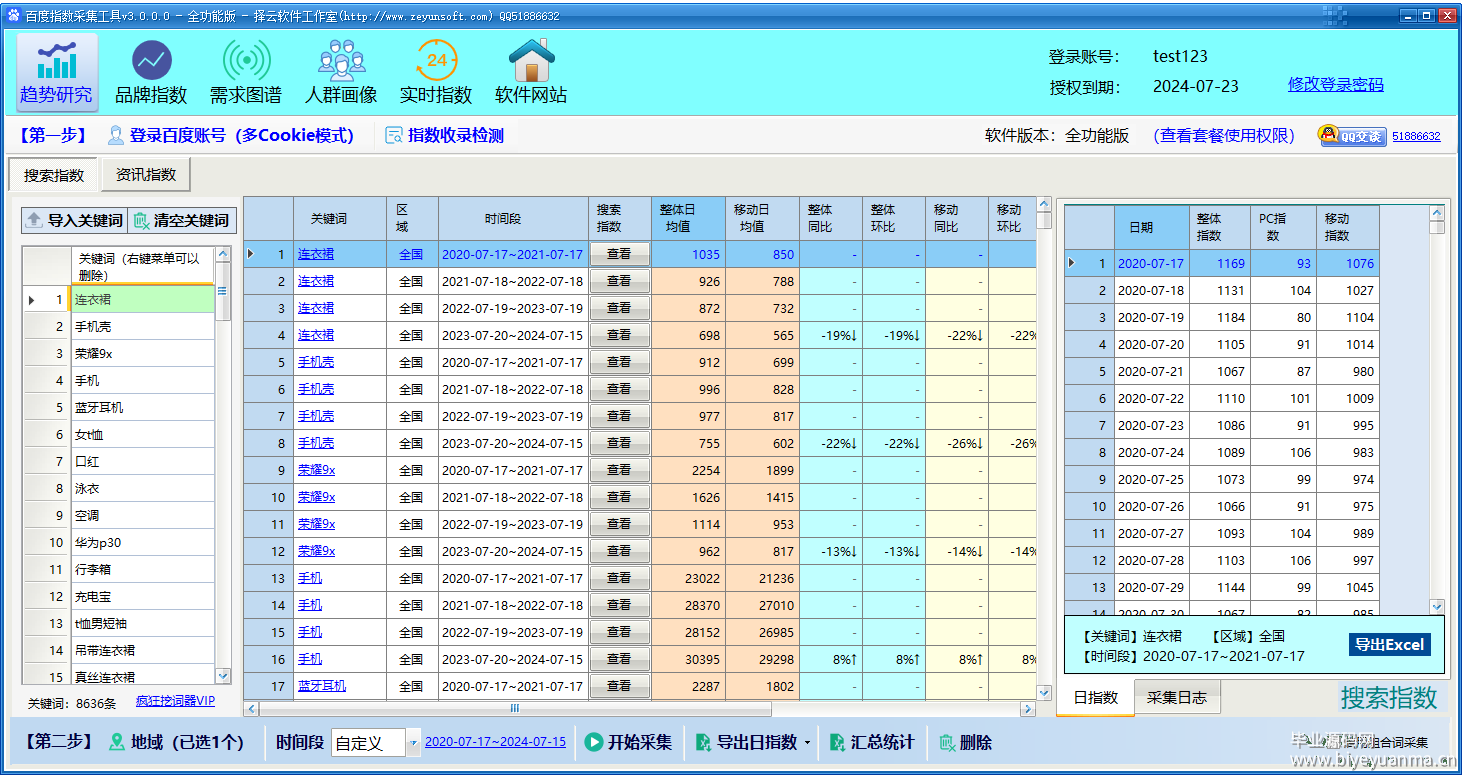Click the PC指数 column header

pyautogui.click(x=1283, y=227)
